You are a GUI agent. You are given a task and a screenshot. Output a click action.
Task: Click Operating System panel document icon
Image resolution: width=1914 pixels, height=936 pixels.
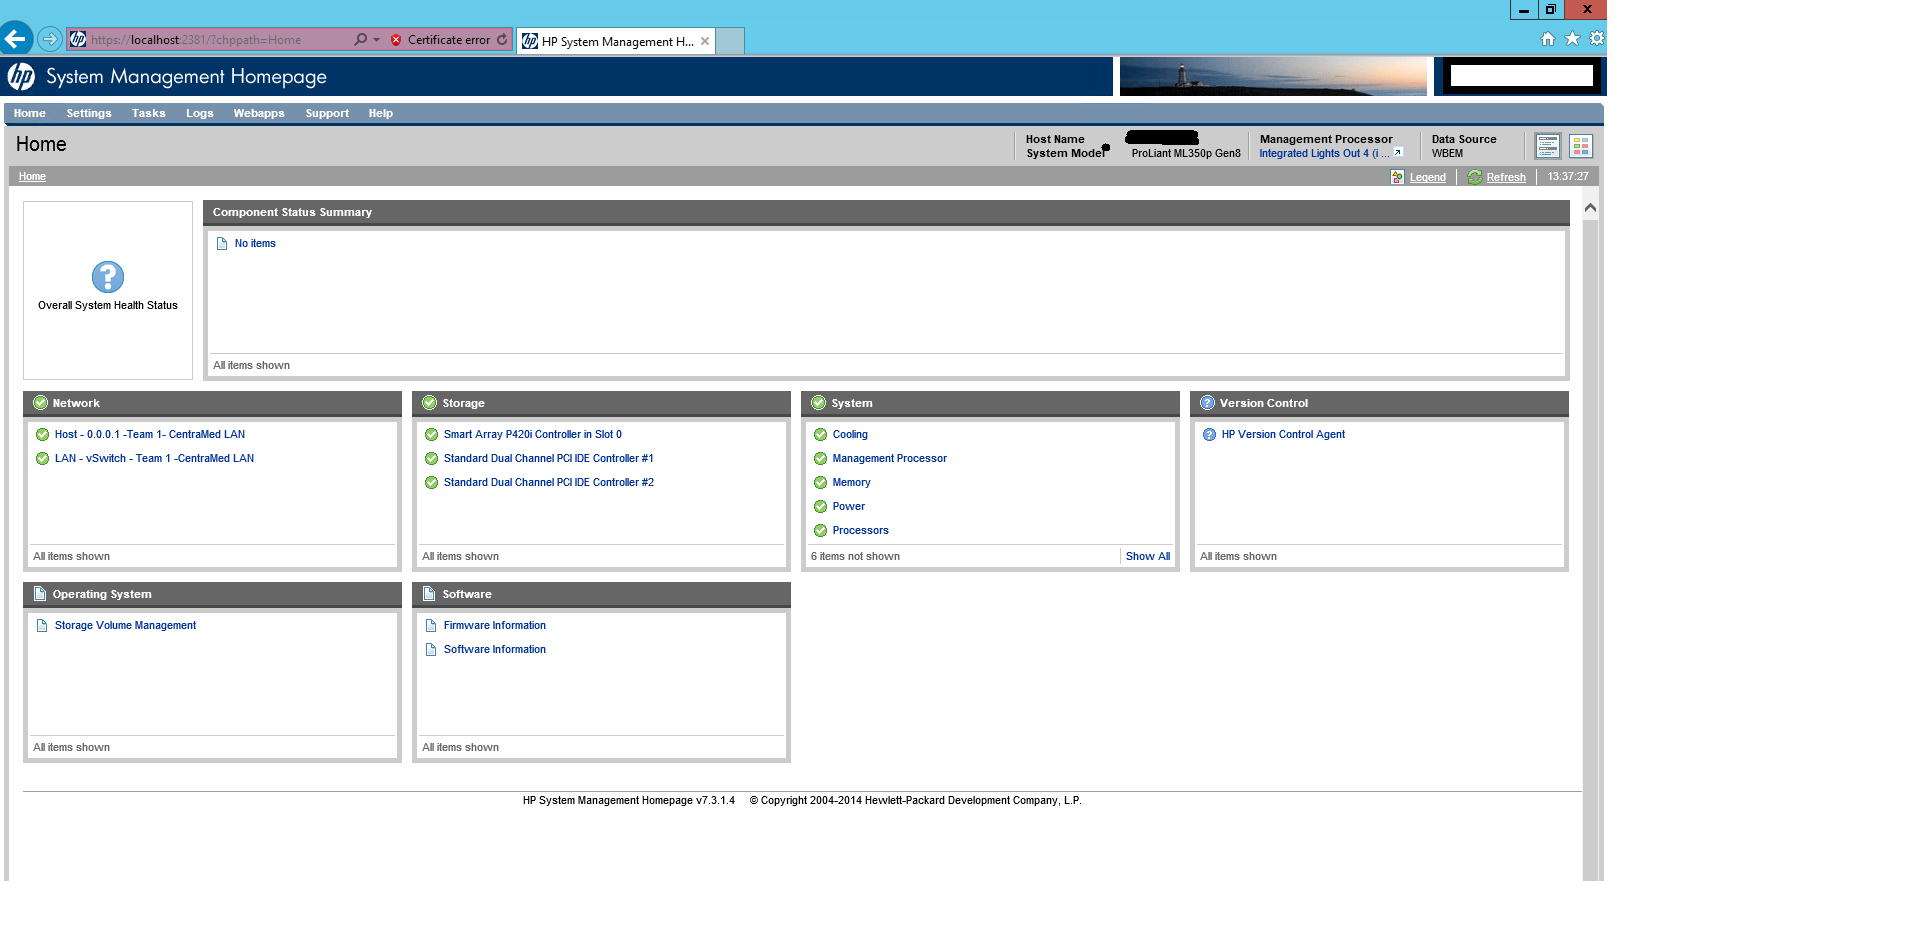(x=40, y=594)
